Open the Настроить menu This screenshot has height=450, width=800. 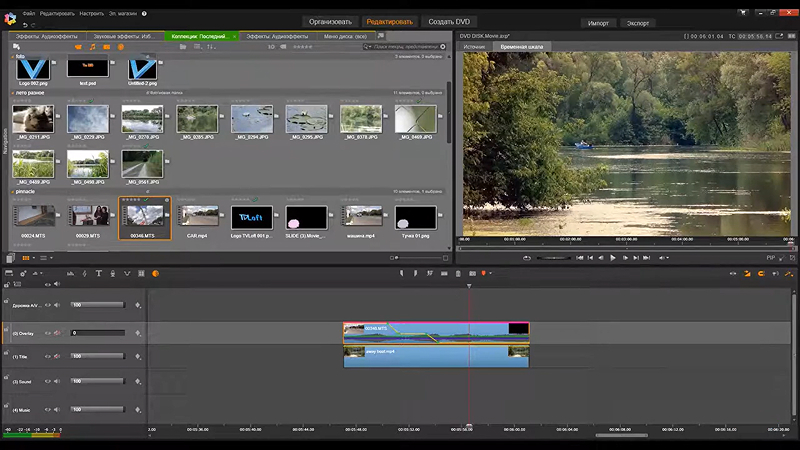pyautogui.click(x=92, y=14)
